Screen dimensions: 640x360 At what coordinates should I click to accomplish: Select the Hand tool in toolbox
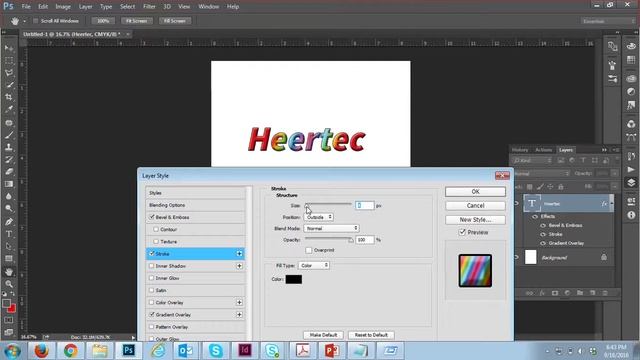coord(9,271)
